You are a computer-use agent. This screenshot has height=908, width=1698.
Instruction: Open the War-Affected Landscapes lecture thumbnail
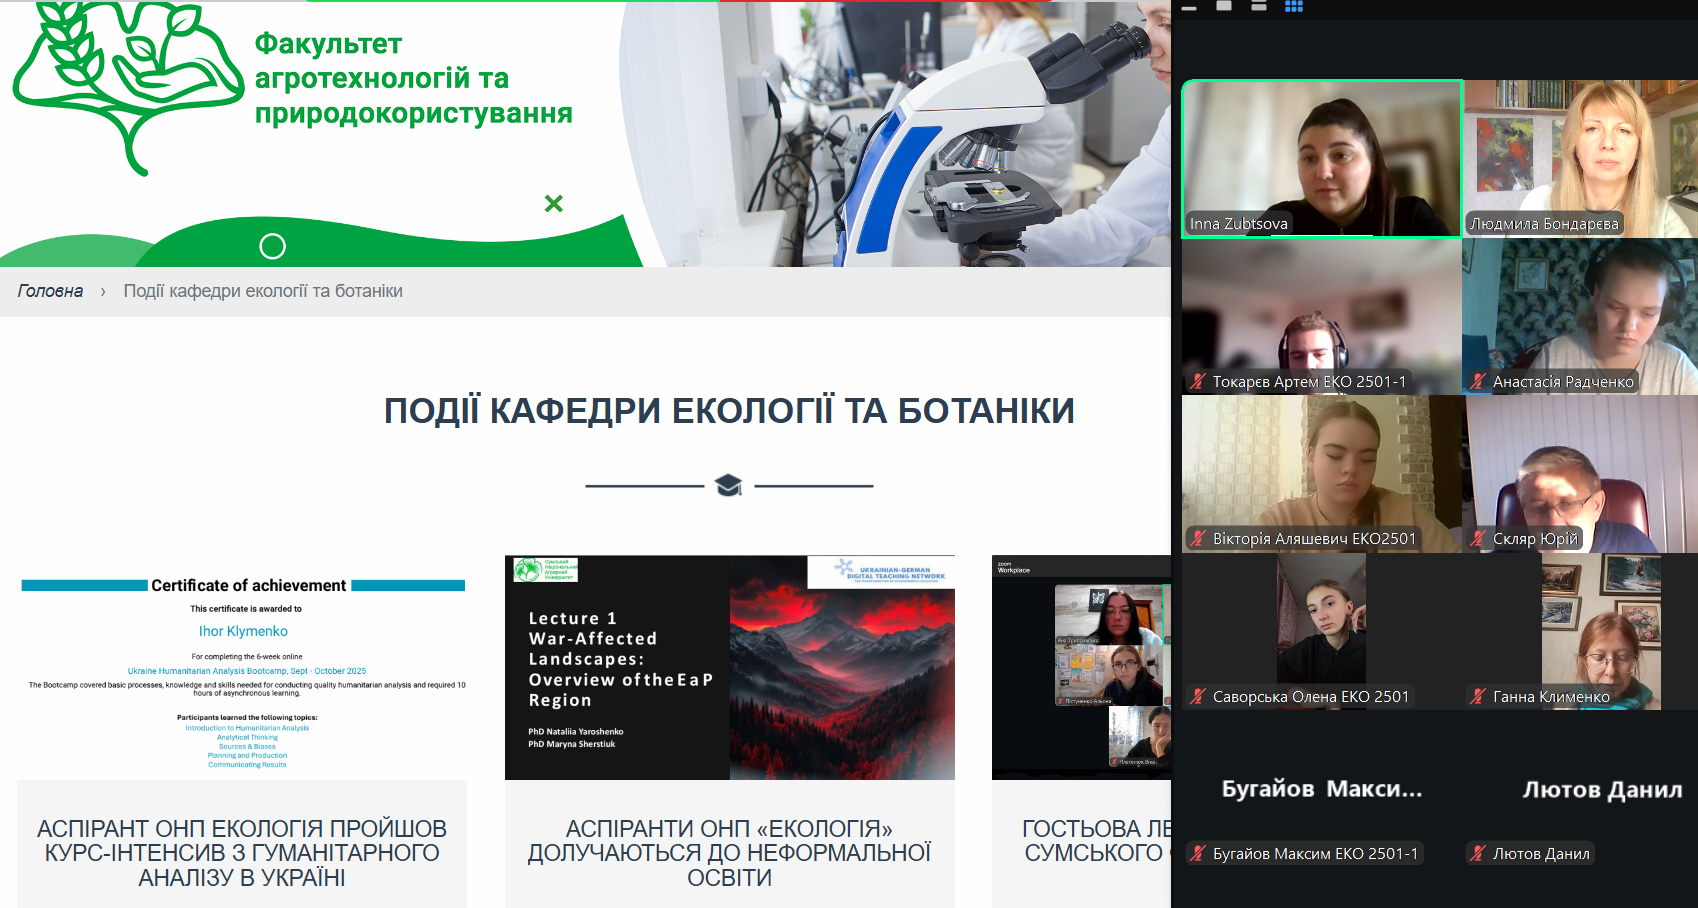pyautogui.click(x=729, y=668)
